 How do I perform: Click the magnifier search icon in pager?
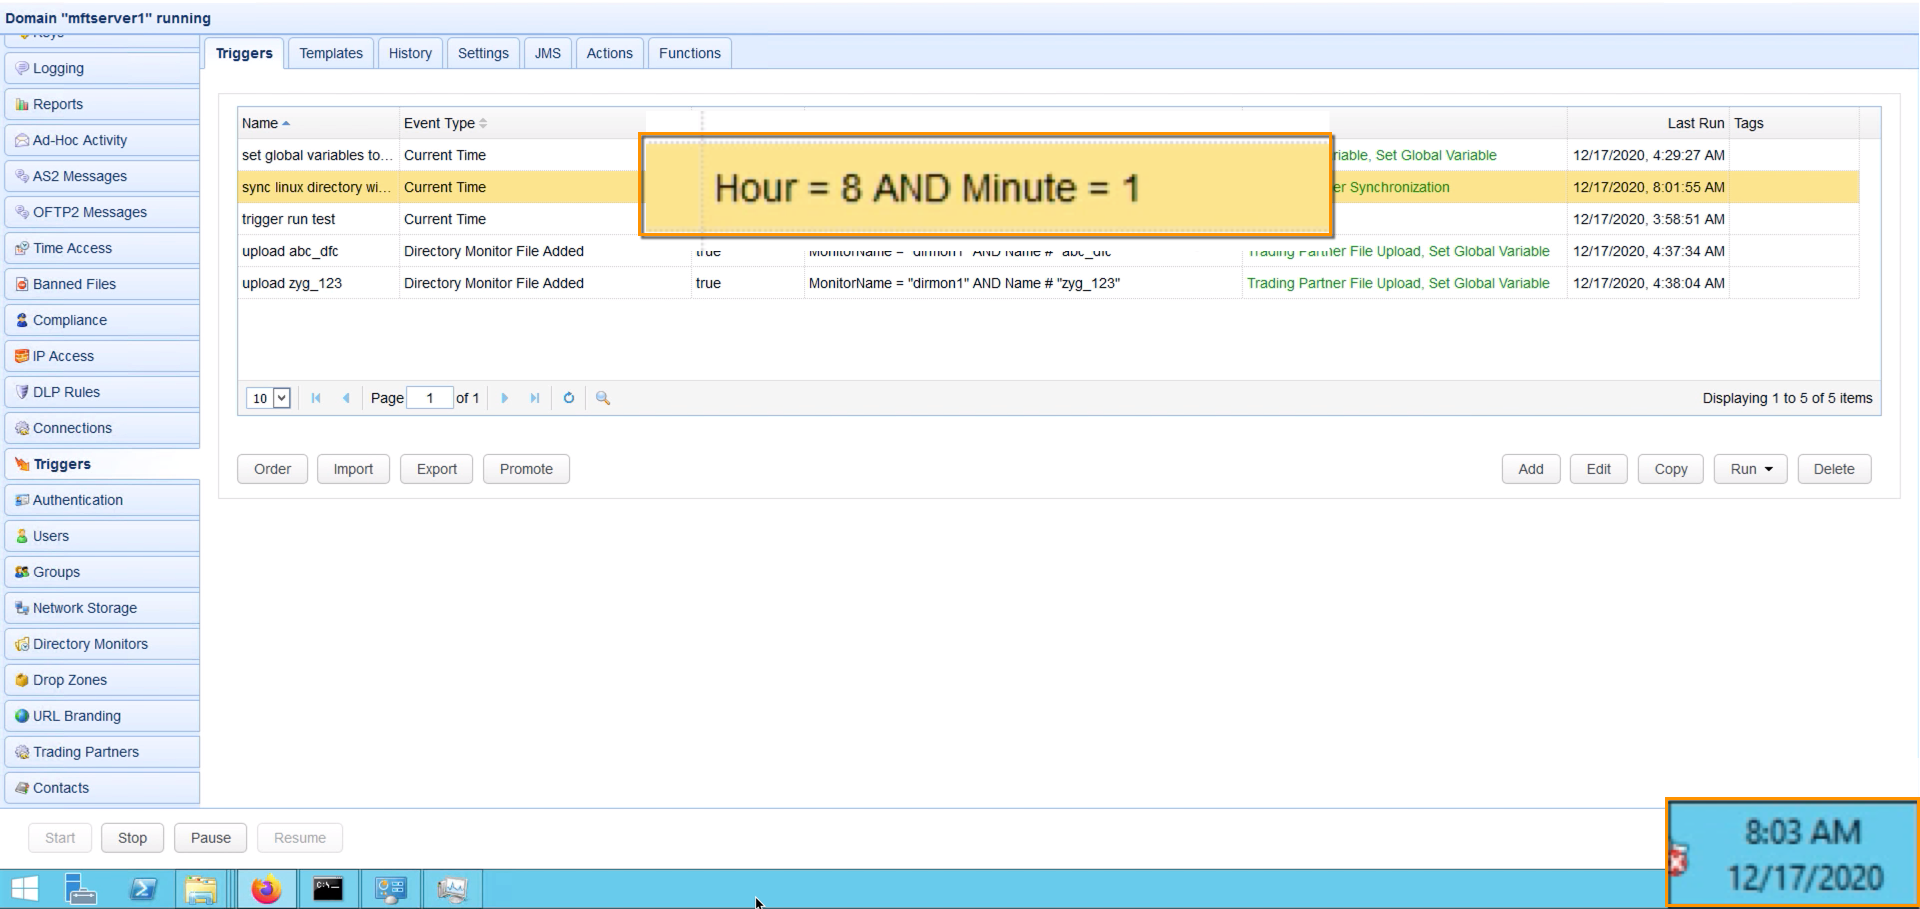click(603, 398)
